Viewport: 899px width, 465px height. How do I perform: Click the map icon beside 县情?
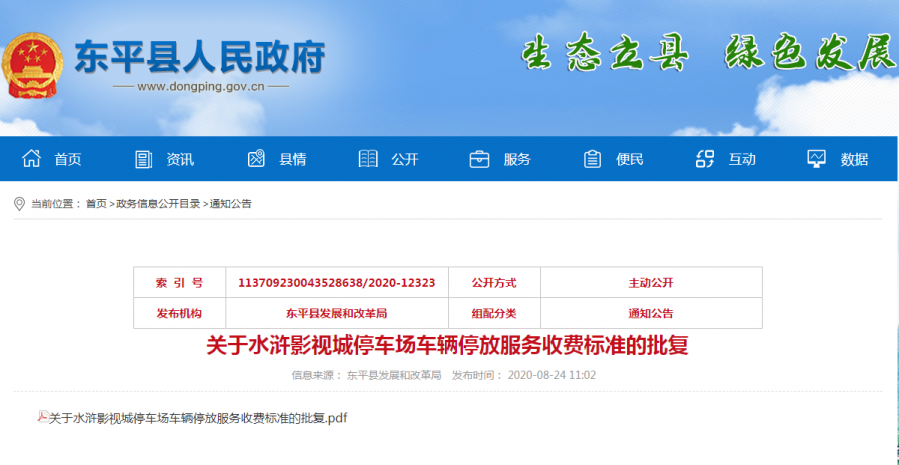(256, 159)
